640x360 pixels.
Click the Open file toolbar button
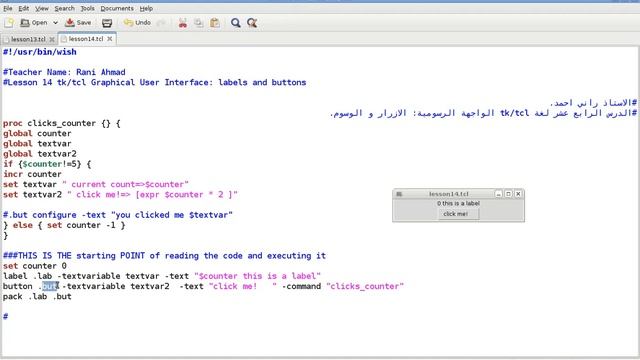(34, 23)
